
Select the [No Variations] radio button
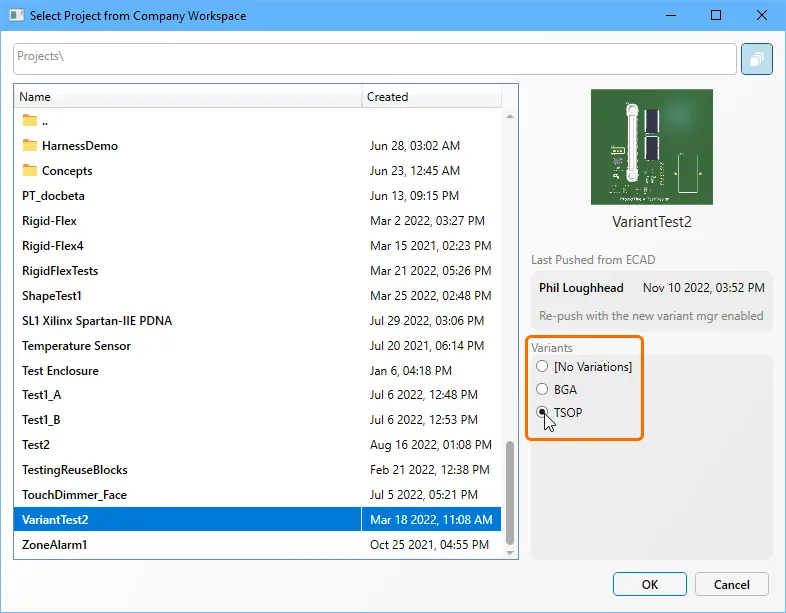pos(542,366)
